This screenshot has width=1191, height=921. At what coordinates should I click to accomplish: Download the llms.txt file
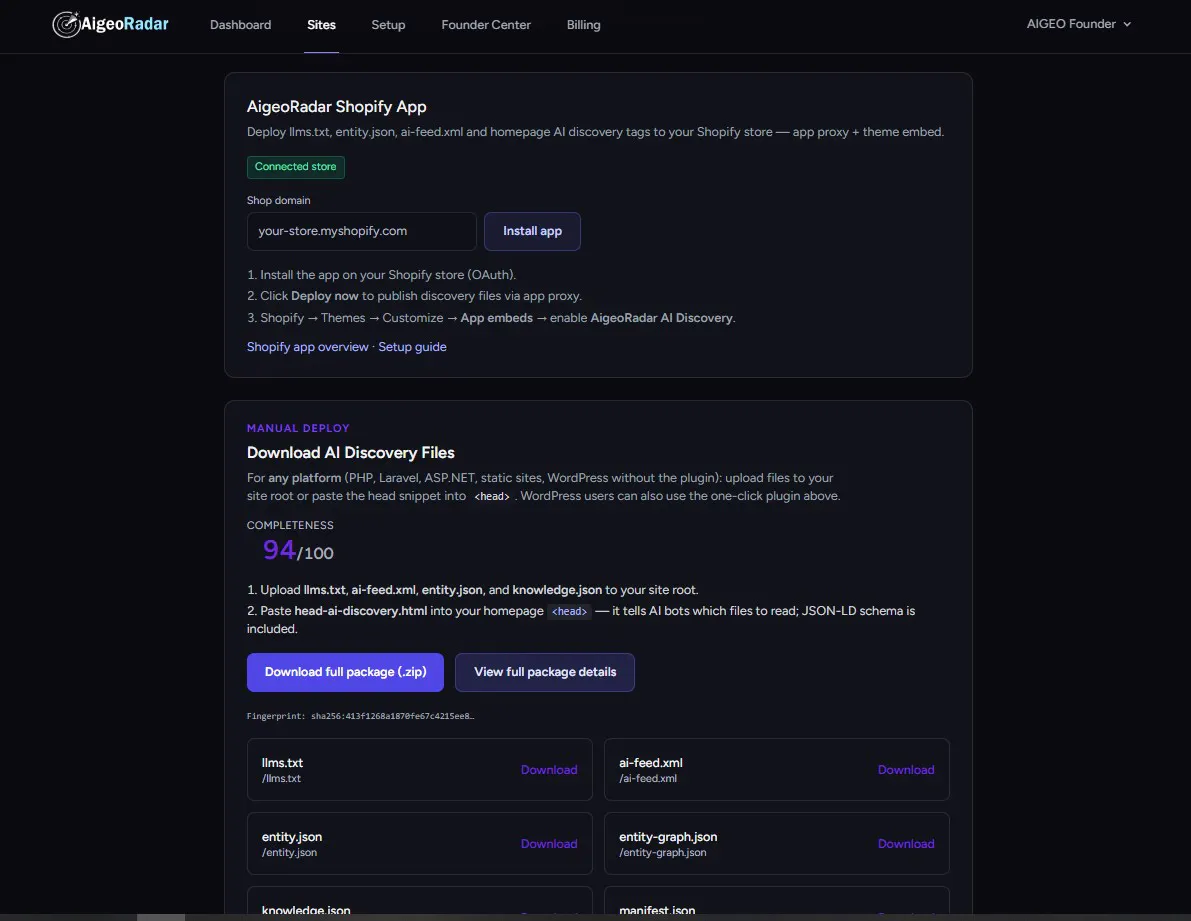coord(549,770)
